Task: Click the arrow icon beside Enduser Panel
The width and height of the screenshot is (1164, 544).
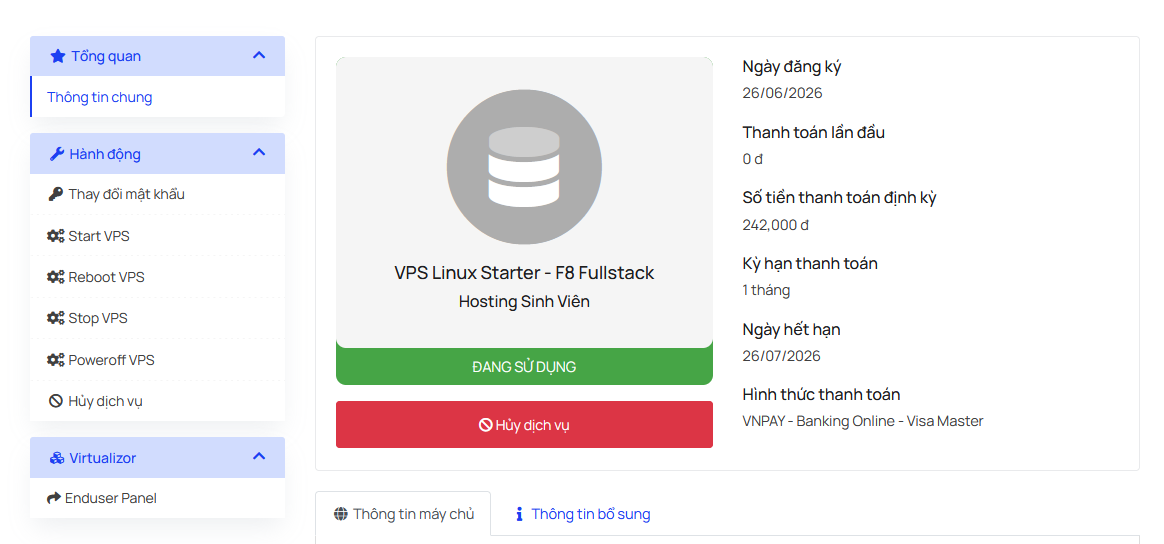Action: pyautogui.click(x=54, y=499)
